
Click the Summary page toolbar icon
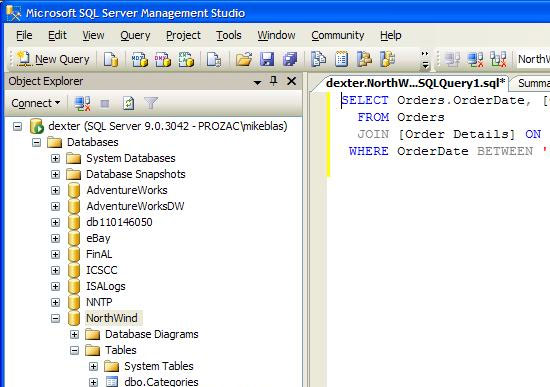click(342, 59)
